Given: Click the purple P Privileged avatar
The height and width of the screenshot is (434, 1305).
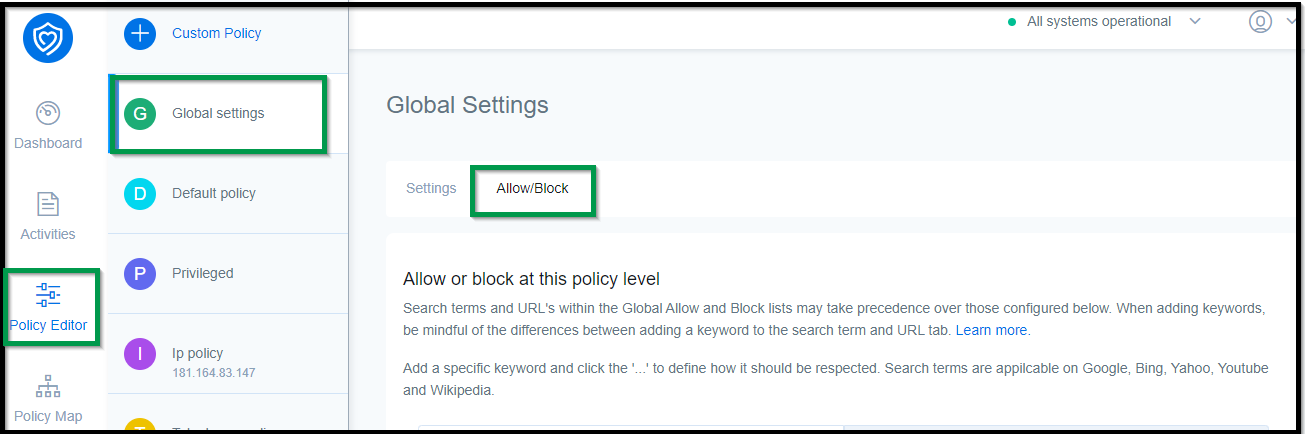Looking at the screenshot, I should (140, 273).
